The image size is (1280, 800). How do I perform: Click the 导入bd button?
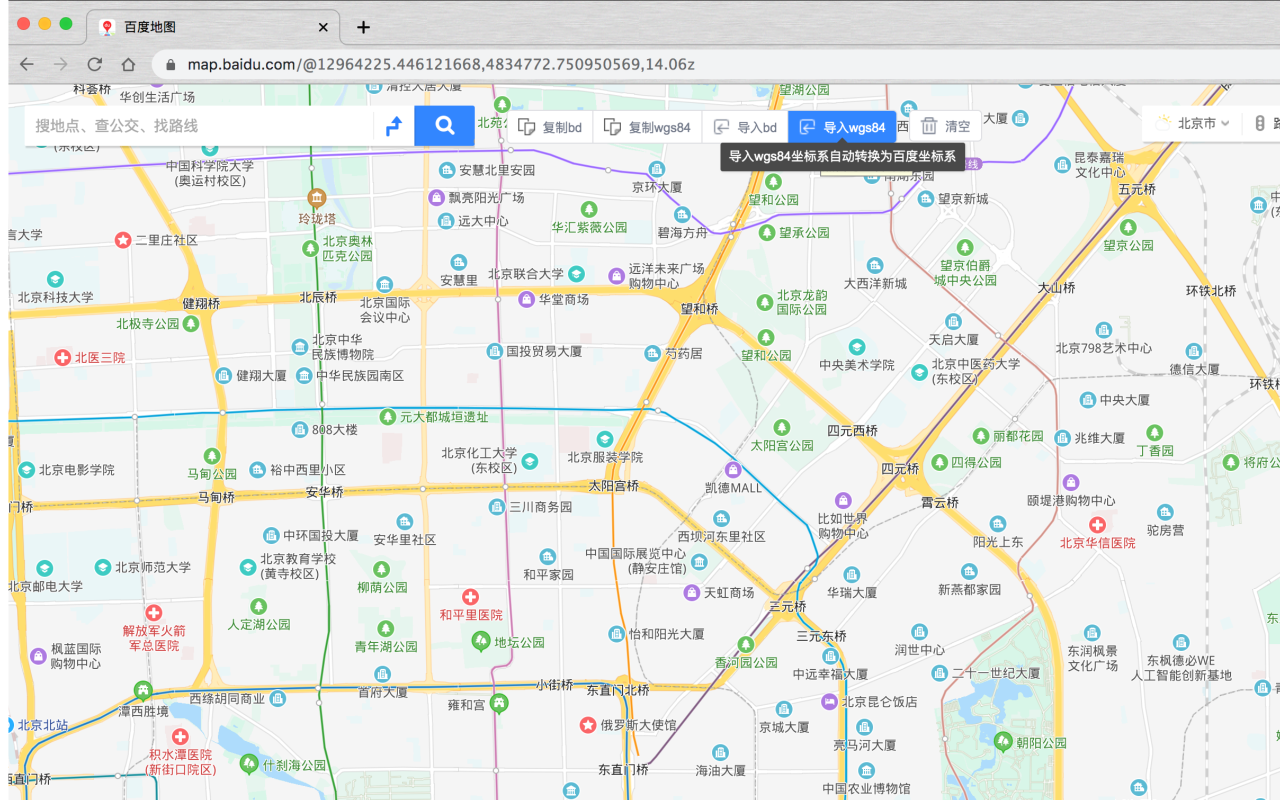point(745,126)
